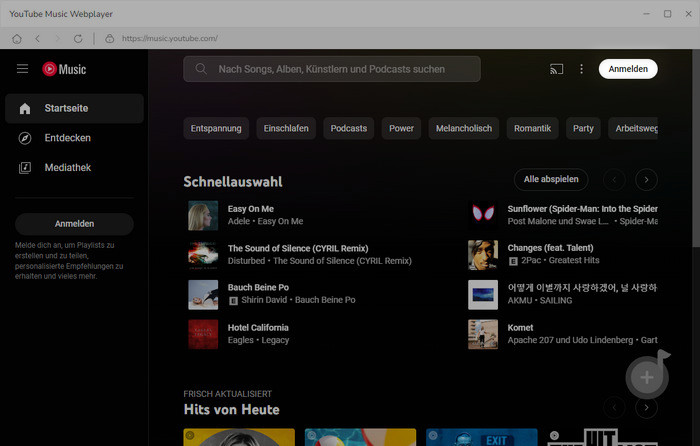Open Legacy album link

coord(275,340)
